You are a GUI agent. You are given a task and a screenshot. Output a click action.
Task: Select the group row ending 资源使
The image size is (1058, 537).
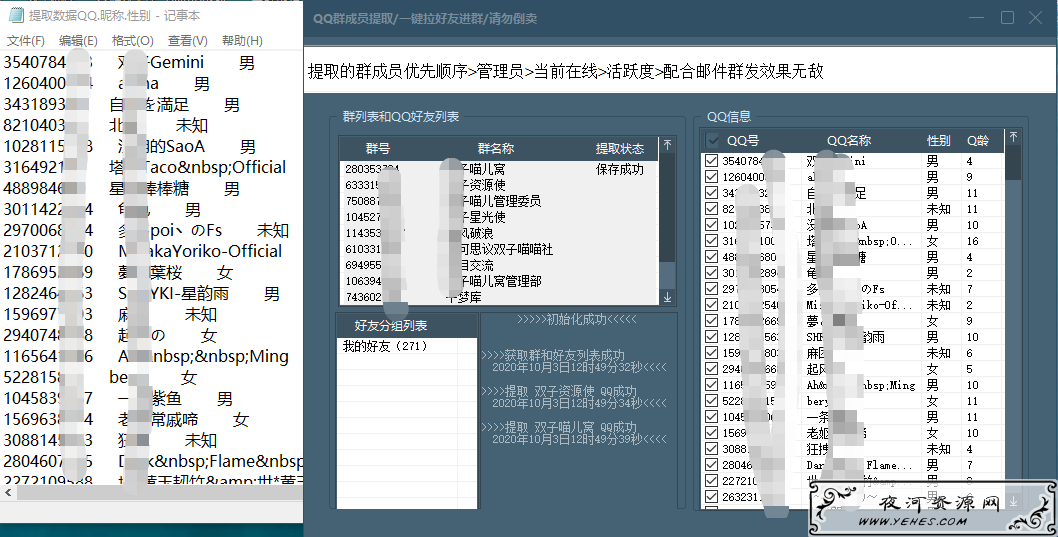[x=499, y=185]
